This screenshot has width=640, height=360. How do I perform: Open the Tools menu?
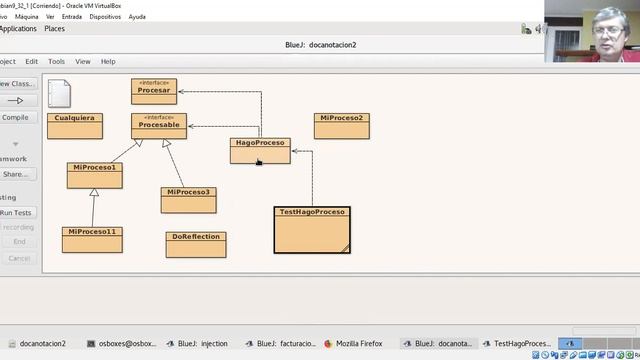56,62
